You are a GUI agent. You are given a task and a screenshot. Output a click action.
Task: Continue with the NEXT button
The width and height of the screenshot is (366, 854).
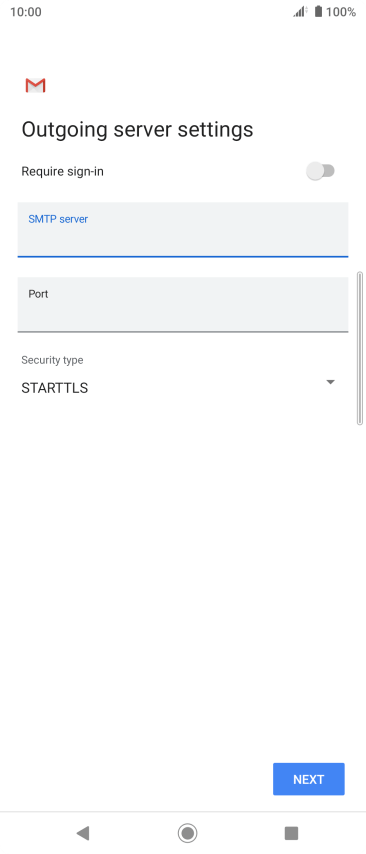pos(309,779)
